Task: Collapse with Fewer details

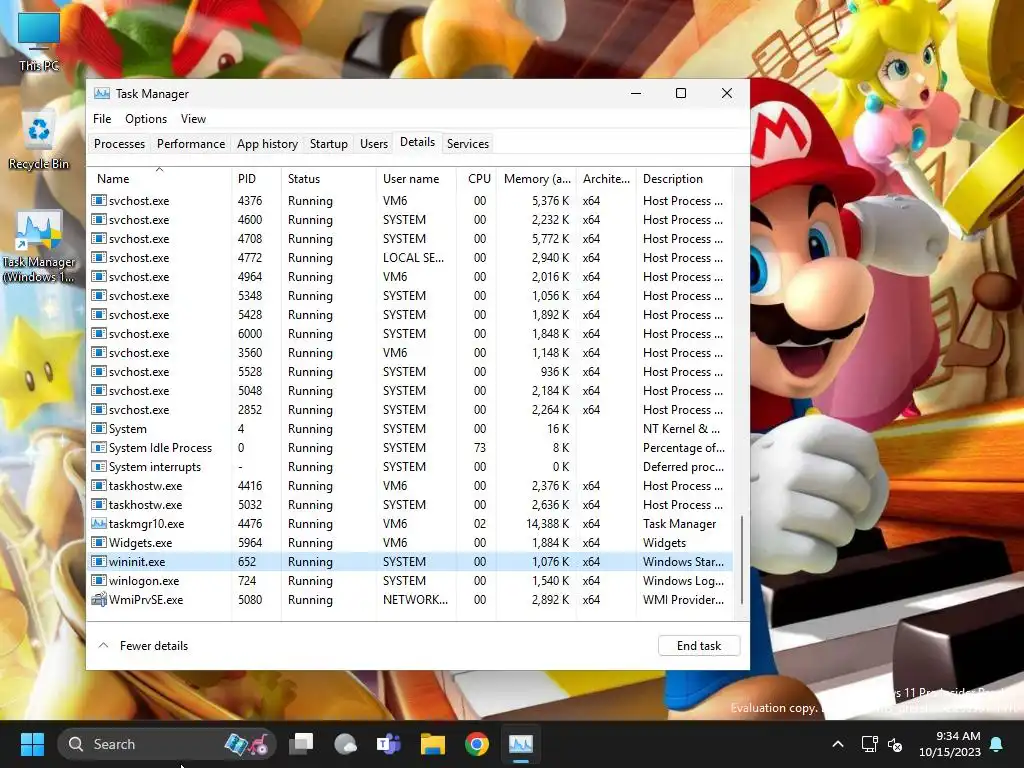Action: point(143,646)
